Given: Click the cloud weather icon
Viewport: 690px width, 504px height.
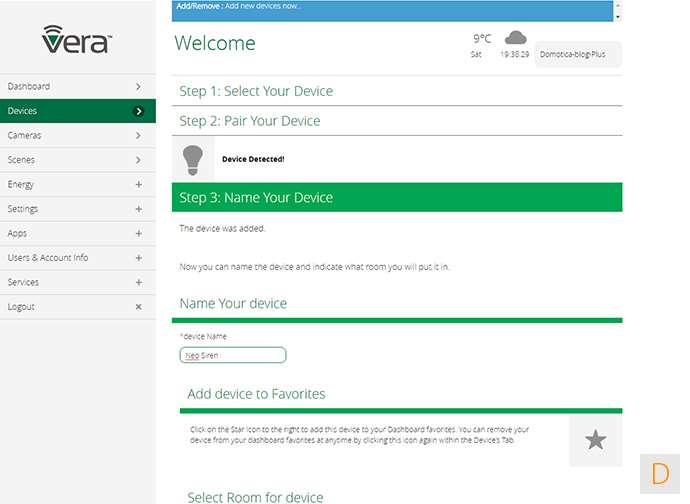Looking at the screenshot, I should coord(516,38).
